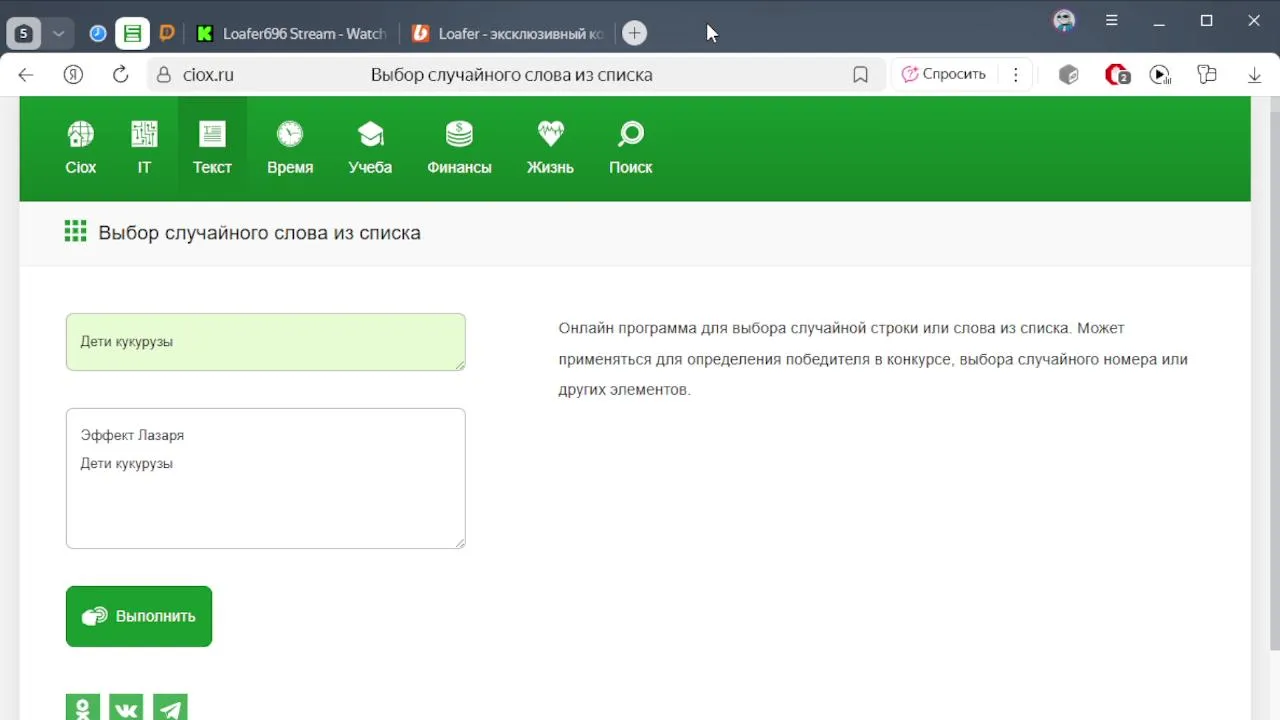The width and height of the screenshot is (1280, 720).
Task: Click the gray cube extension icon
Action: [1069, 75]
